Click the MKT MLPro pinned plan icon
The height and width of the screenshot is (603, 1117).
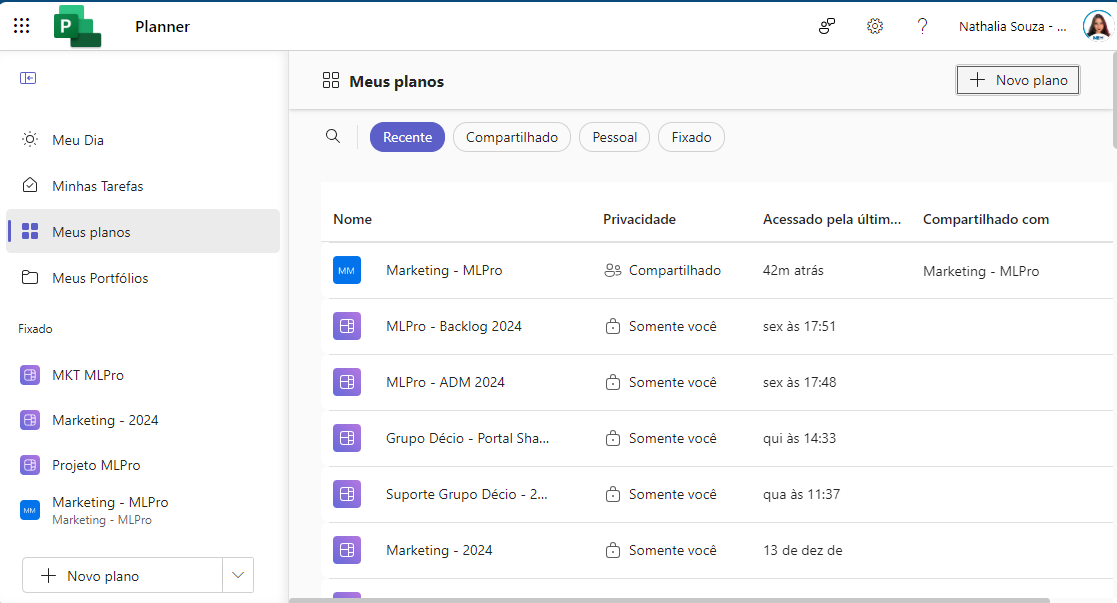[30, 375]
